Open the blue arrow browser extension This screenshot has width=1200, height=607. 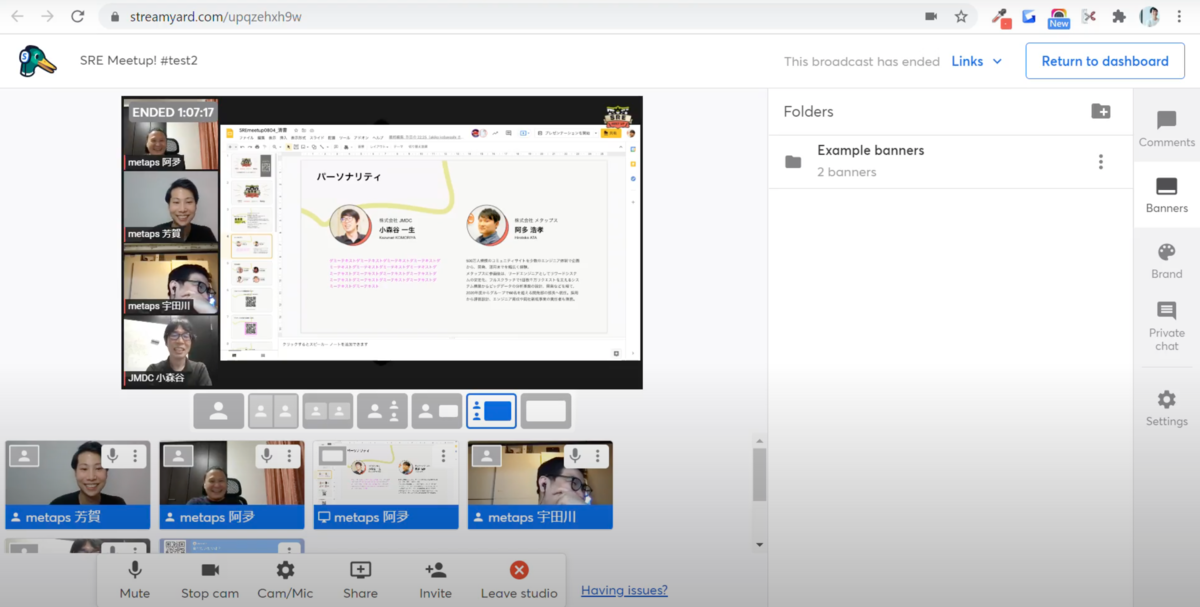[1029, 16]
